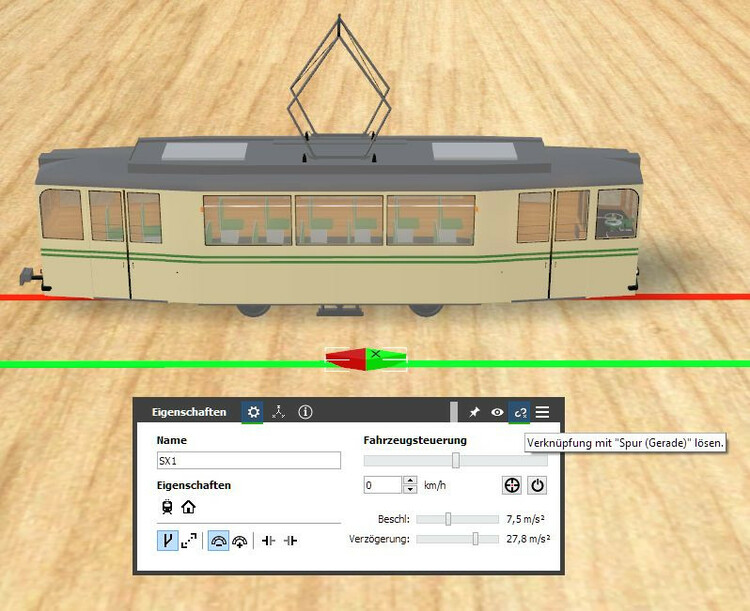Switch to the axis transformation tab
The width and height of the screenshot is (750, 611).
click(278, 412)
